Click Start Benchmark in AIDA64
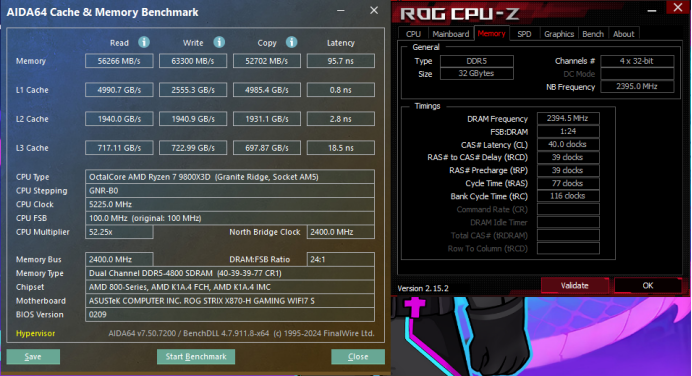The width and height of the screenshot is (692, 376). 196,357
